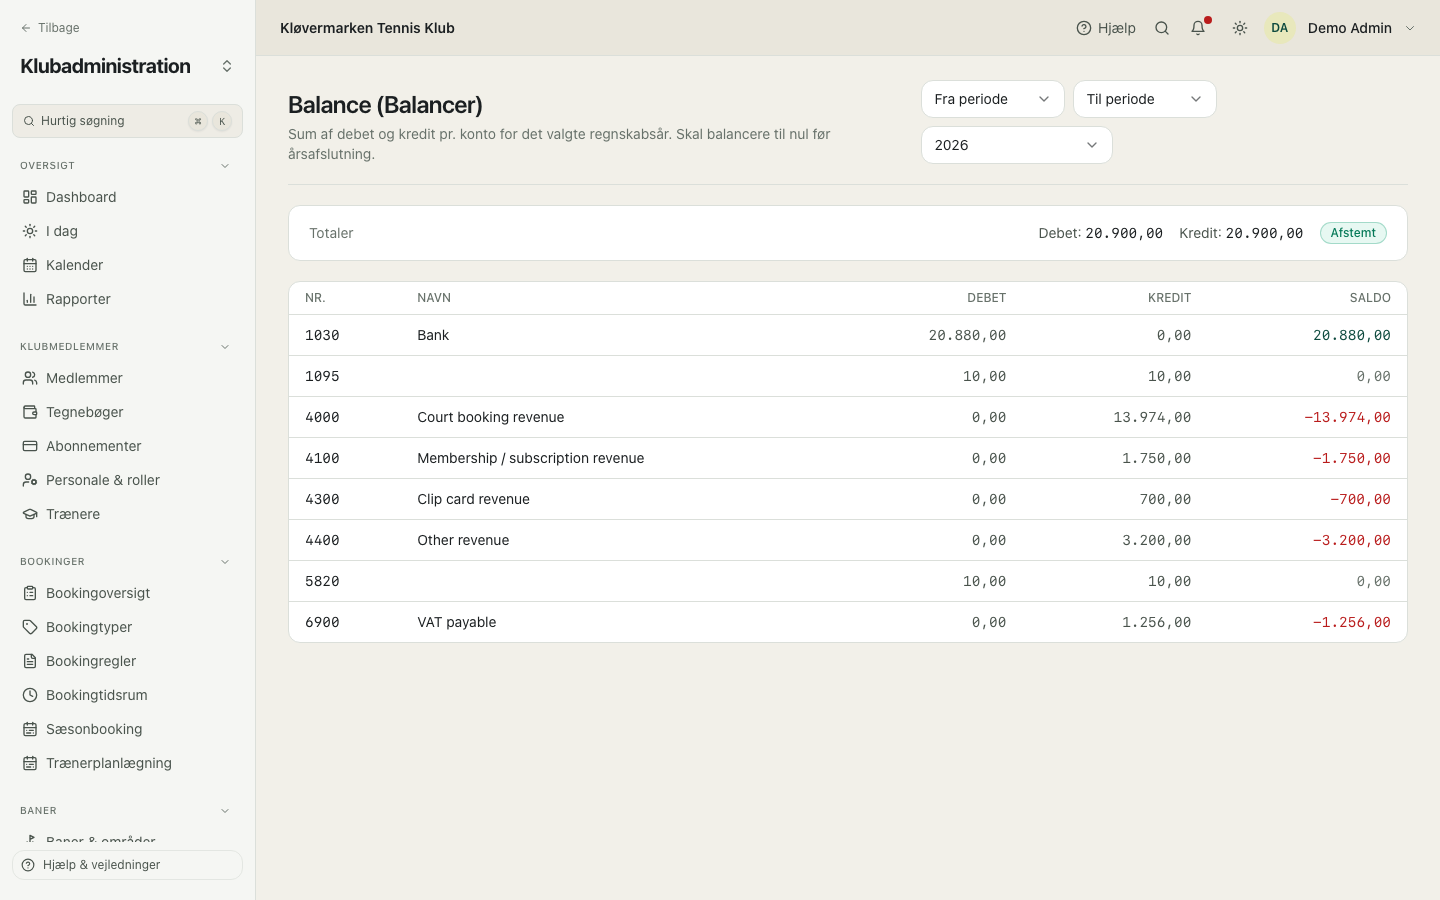Click the Membership / subscription revenue row
Image resolution: width=1440 pixels, height=900 pixels.
click(848, 458)
